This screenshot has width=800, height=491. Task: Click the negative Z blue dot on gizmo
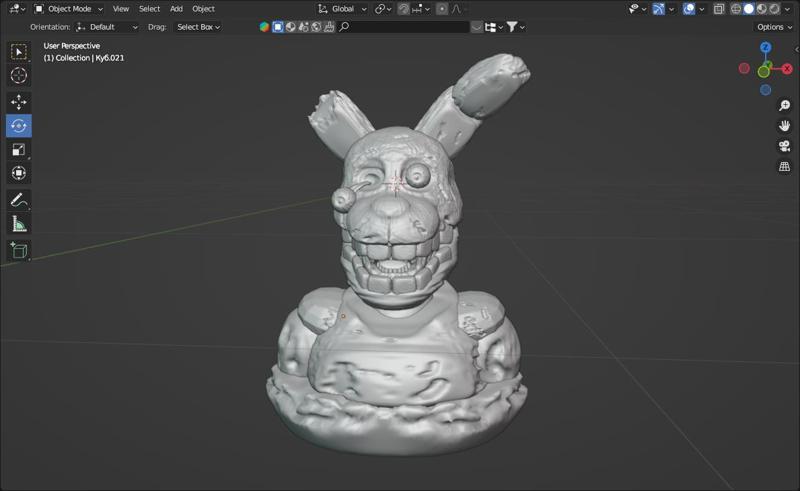(x=765, y=90)
